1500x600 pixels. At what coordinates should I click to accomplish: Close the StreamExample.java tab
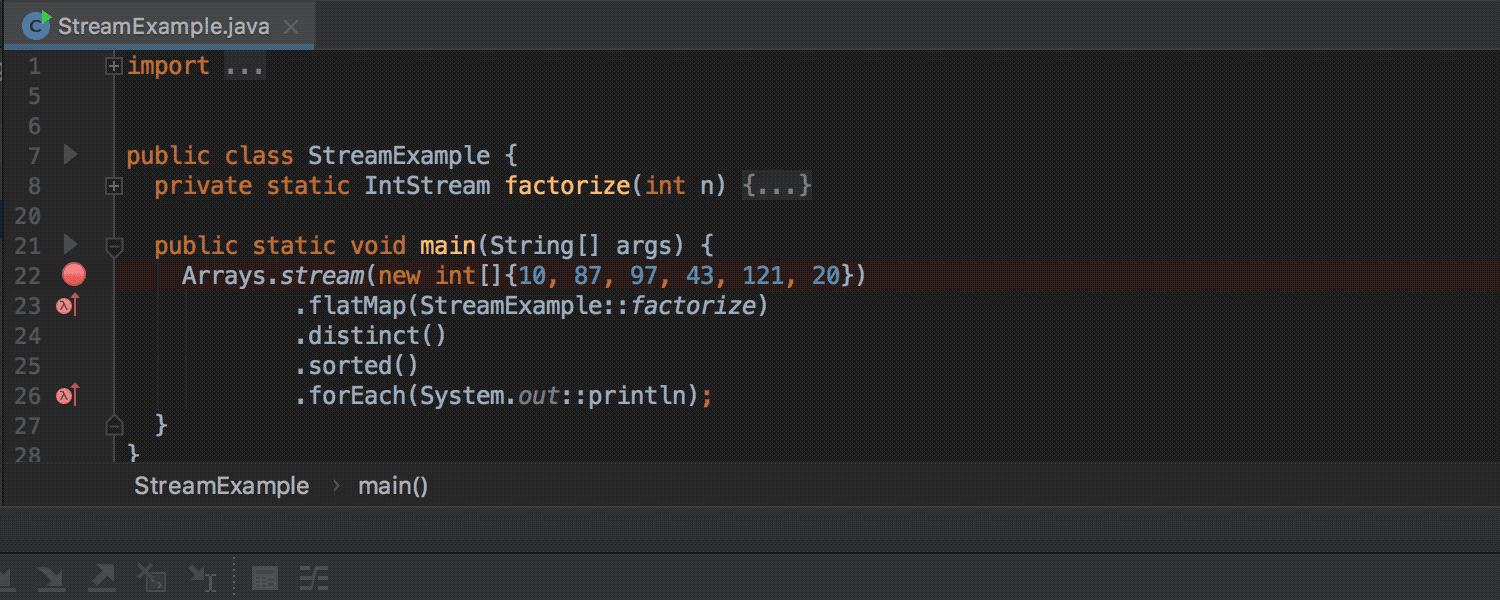click(291, 27)
